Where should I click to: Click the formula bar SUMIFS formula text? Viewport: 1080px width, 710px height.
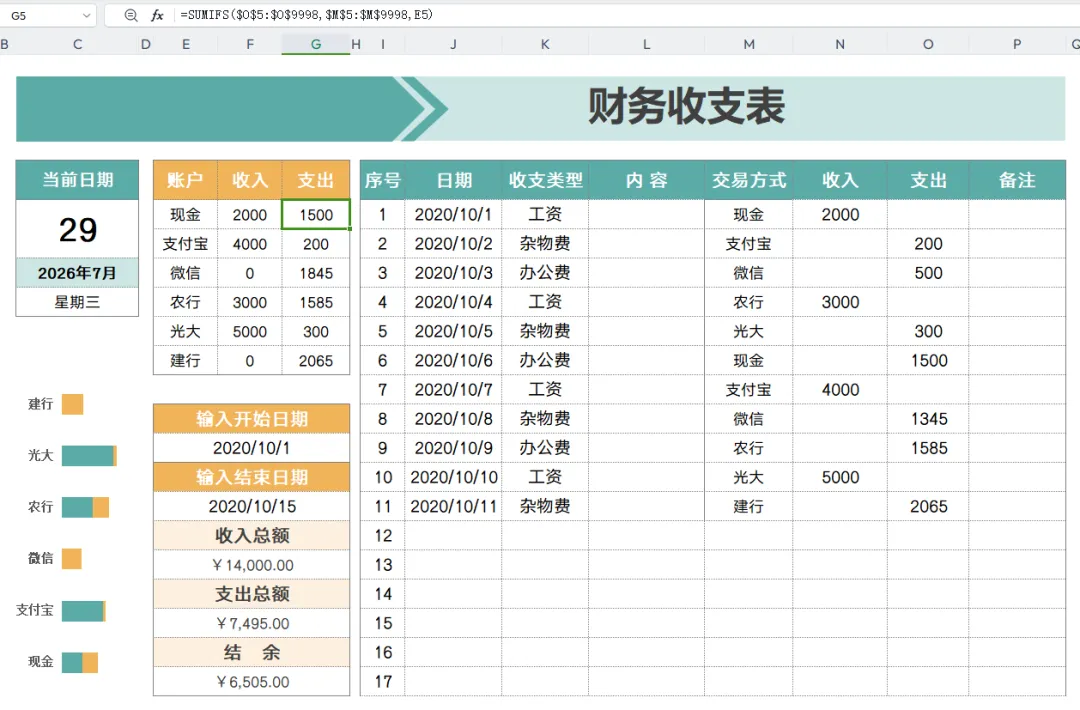307,14
